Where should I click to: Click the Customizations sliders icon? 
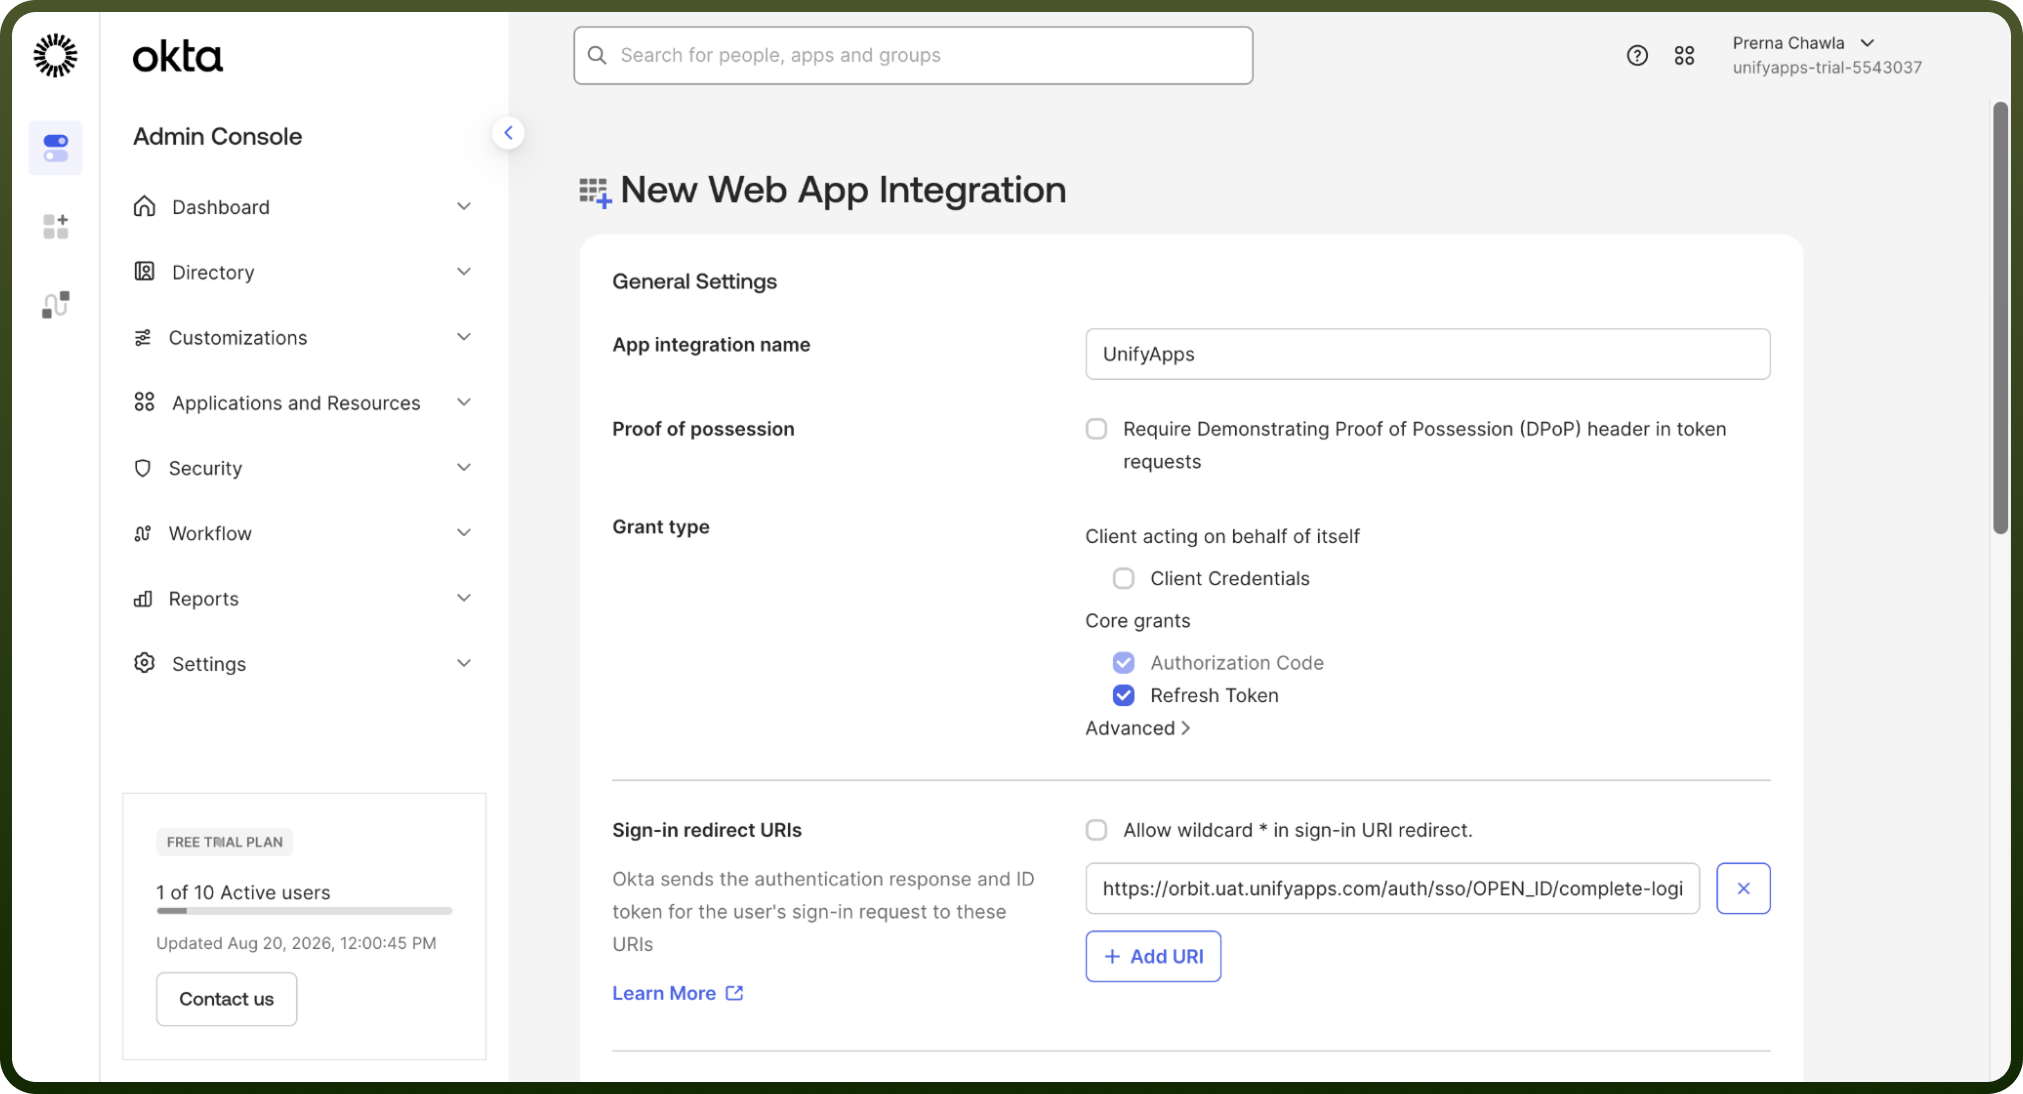tap(143, 338)
